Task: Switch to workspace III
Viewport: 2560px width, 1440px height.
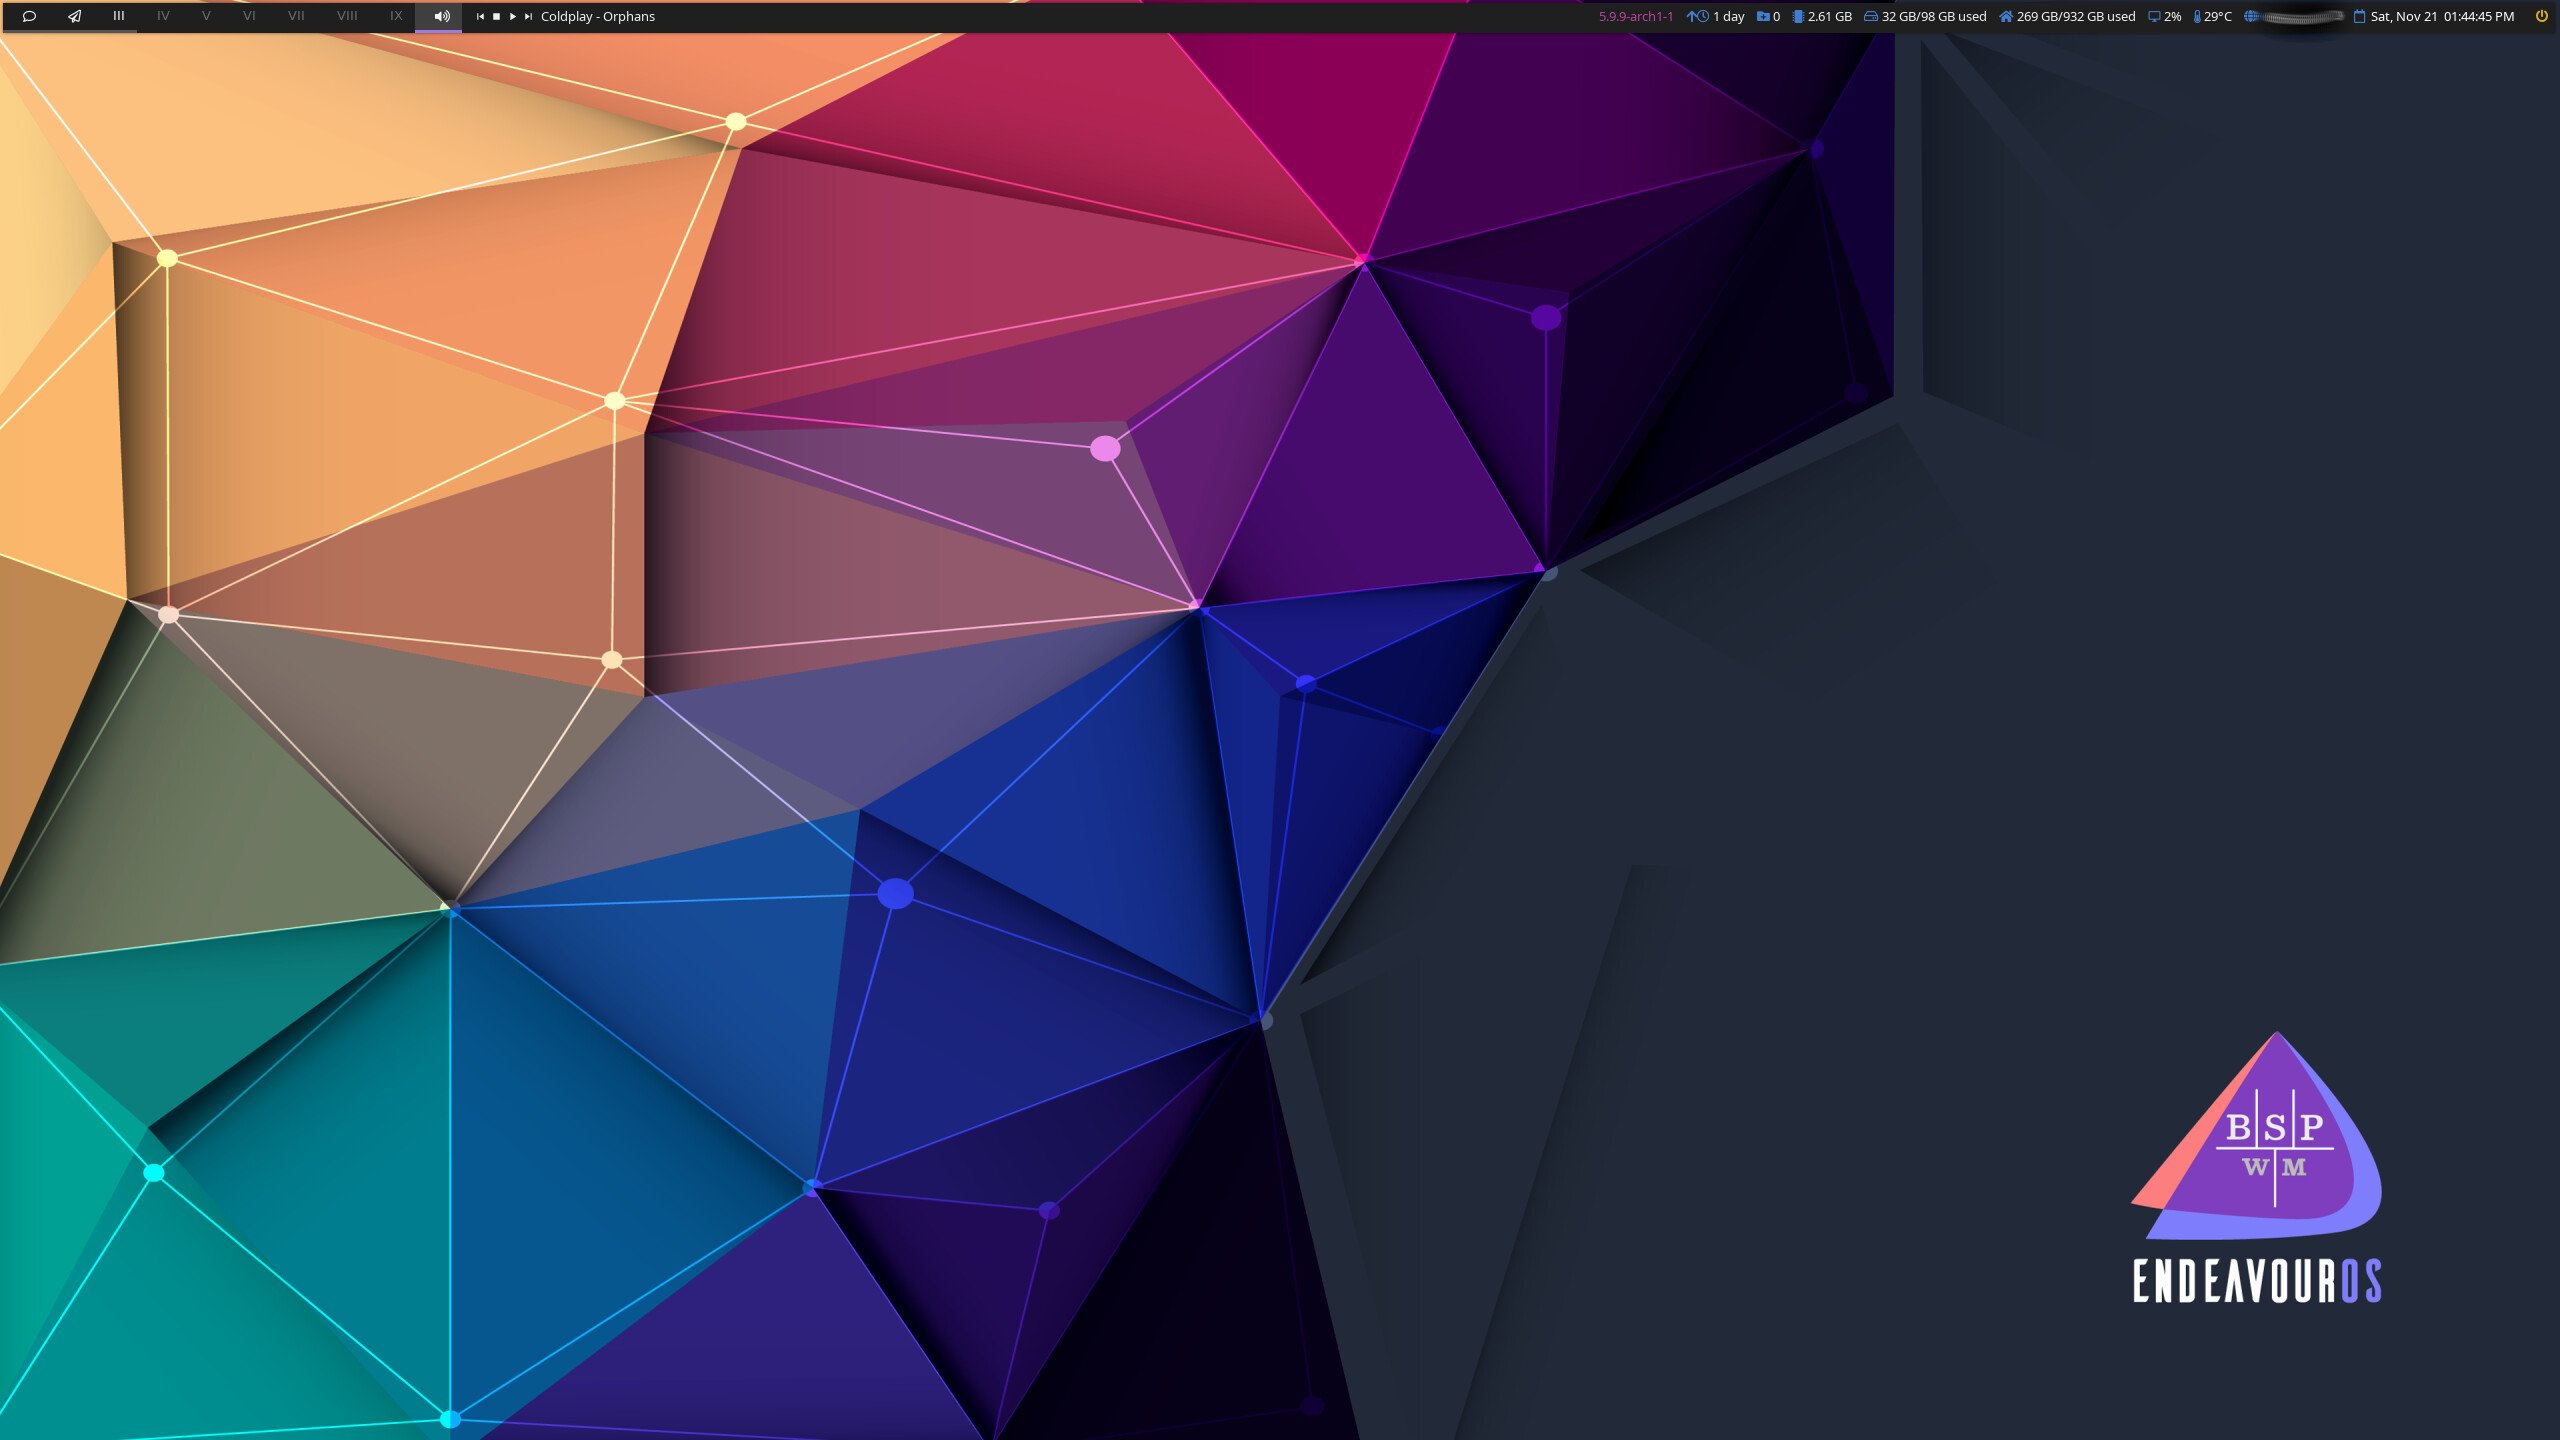Action: pos(118,16)
